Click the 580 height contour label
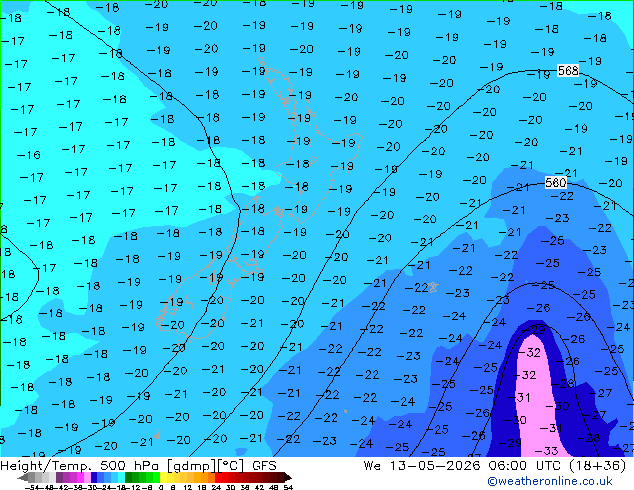Screen dimensions: 634x490 click(x=556, y=183)
